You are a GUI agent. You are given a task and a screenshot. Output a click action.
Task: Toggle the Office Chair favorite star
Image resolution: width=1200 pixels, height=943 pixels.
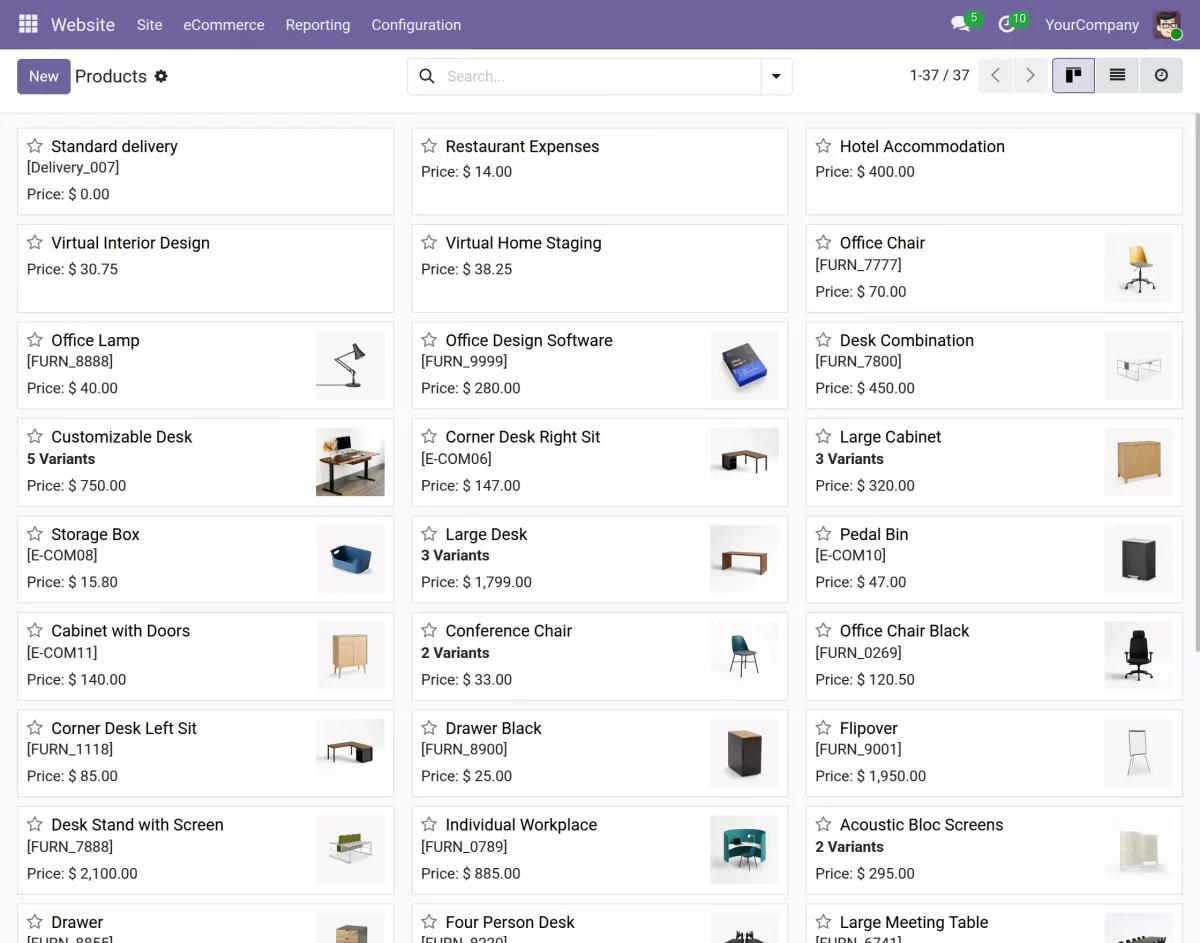[x=823, y=243]
